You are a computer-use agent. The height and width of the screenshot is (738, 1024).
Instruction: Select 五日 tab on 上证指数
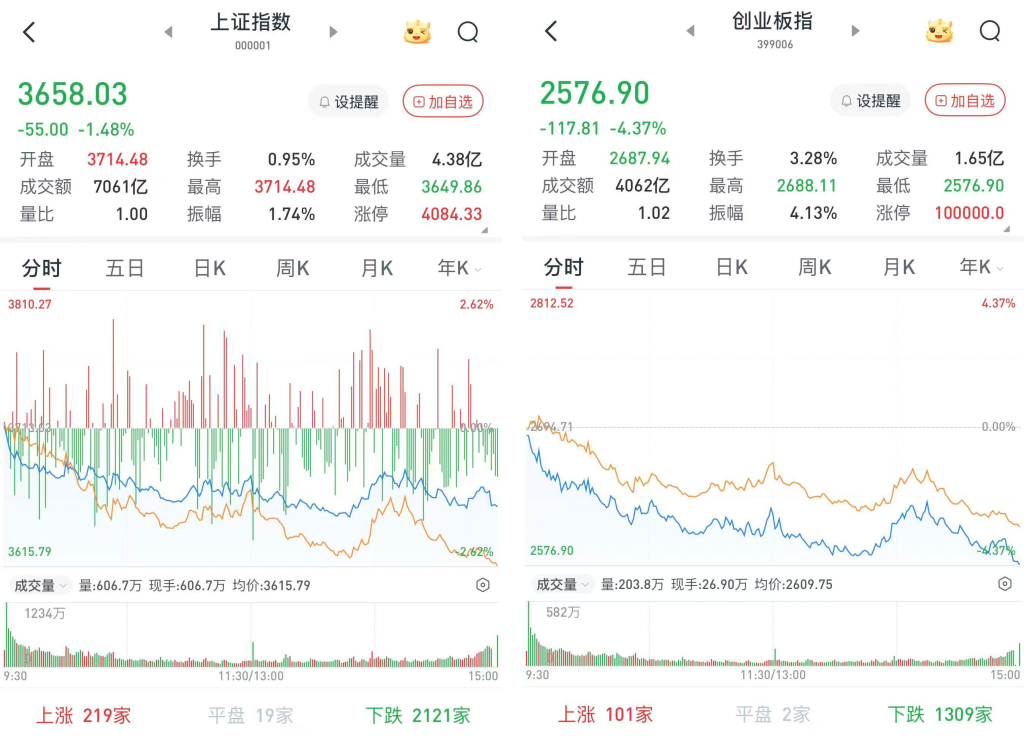[125, 268]
